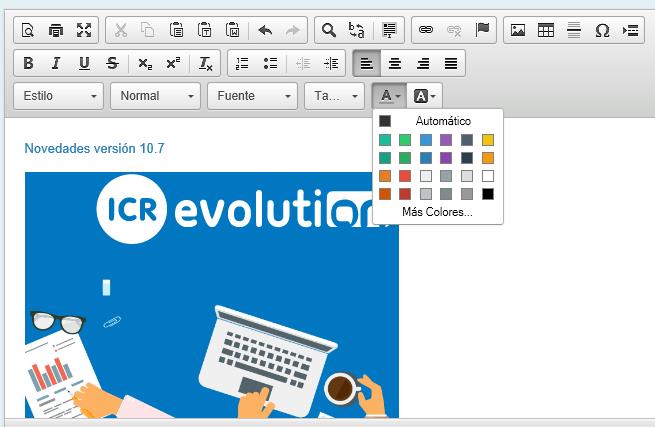Increase the indent
Viewport: 655px width, 427px height.
click(331, 63)
